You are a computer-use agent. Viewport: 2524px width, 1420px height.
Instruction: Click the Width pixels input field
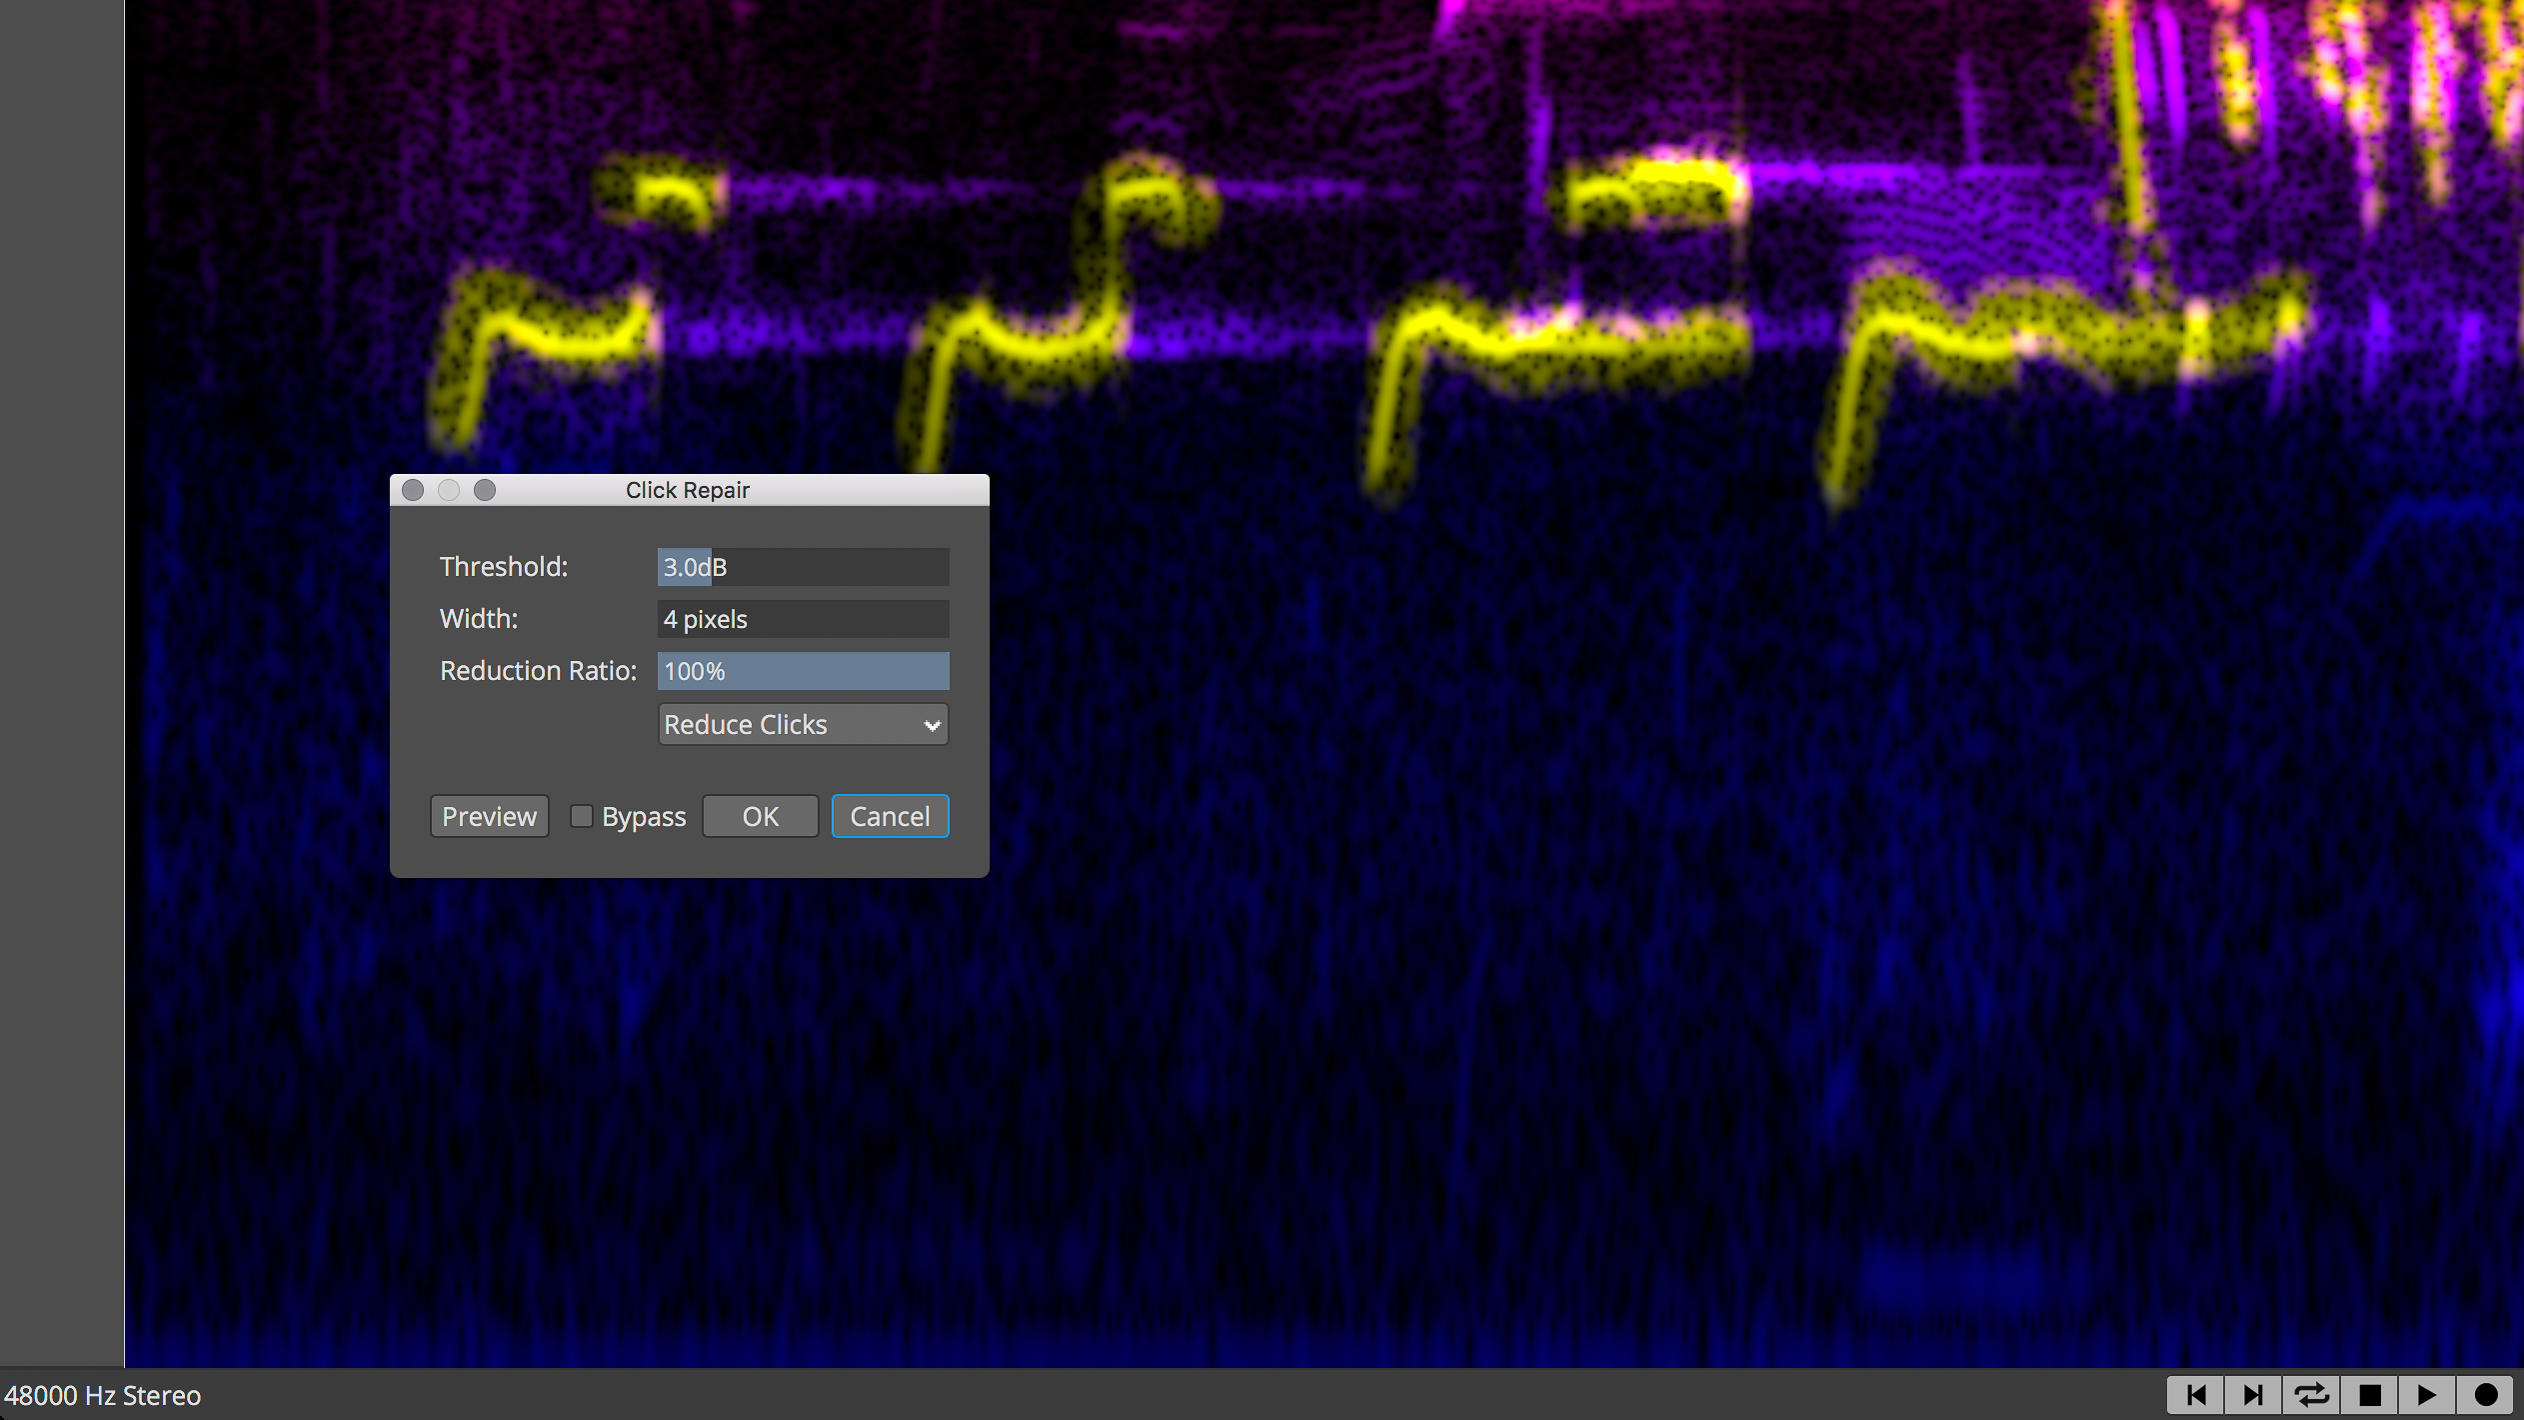click(802, 619)
